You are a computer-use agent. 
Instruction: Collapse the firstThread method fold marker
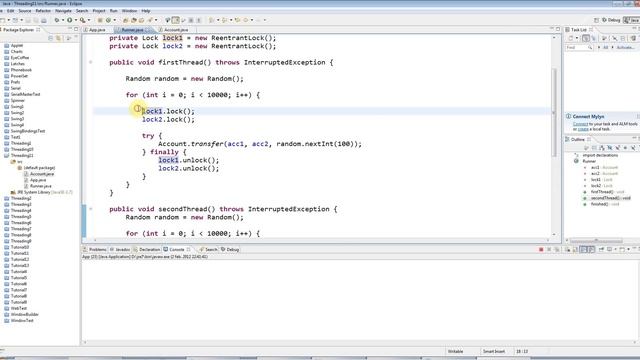click(x=91, y=62)
